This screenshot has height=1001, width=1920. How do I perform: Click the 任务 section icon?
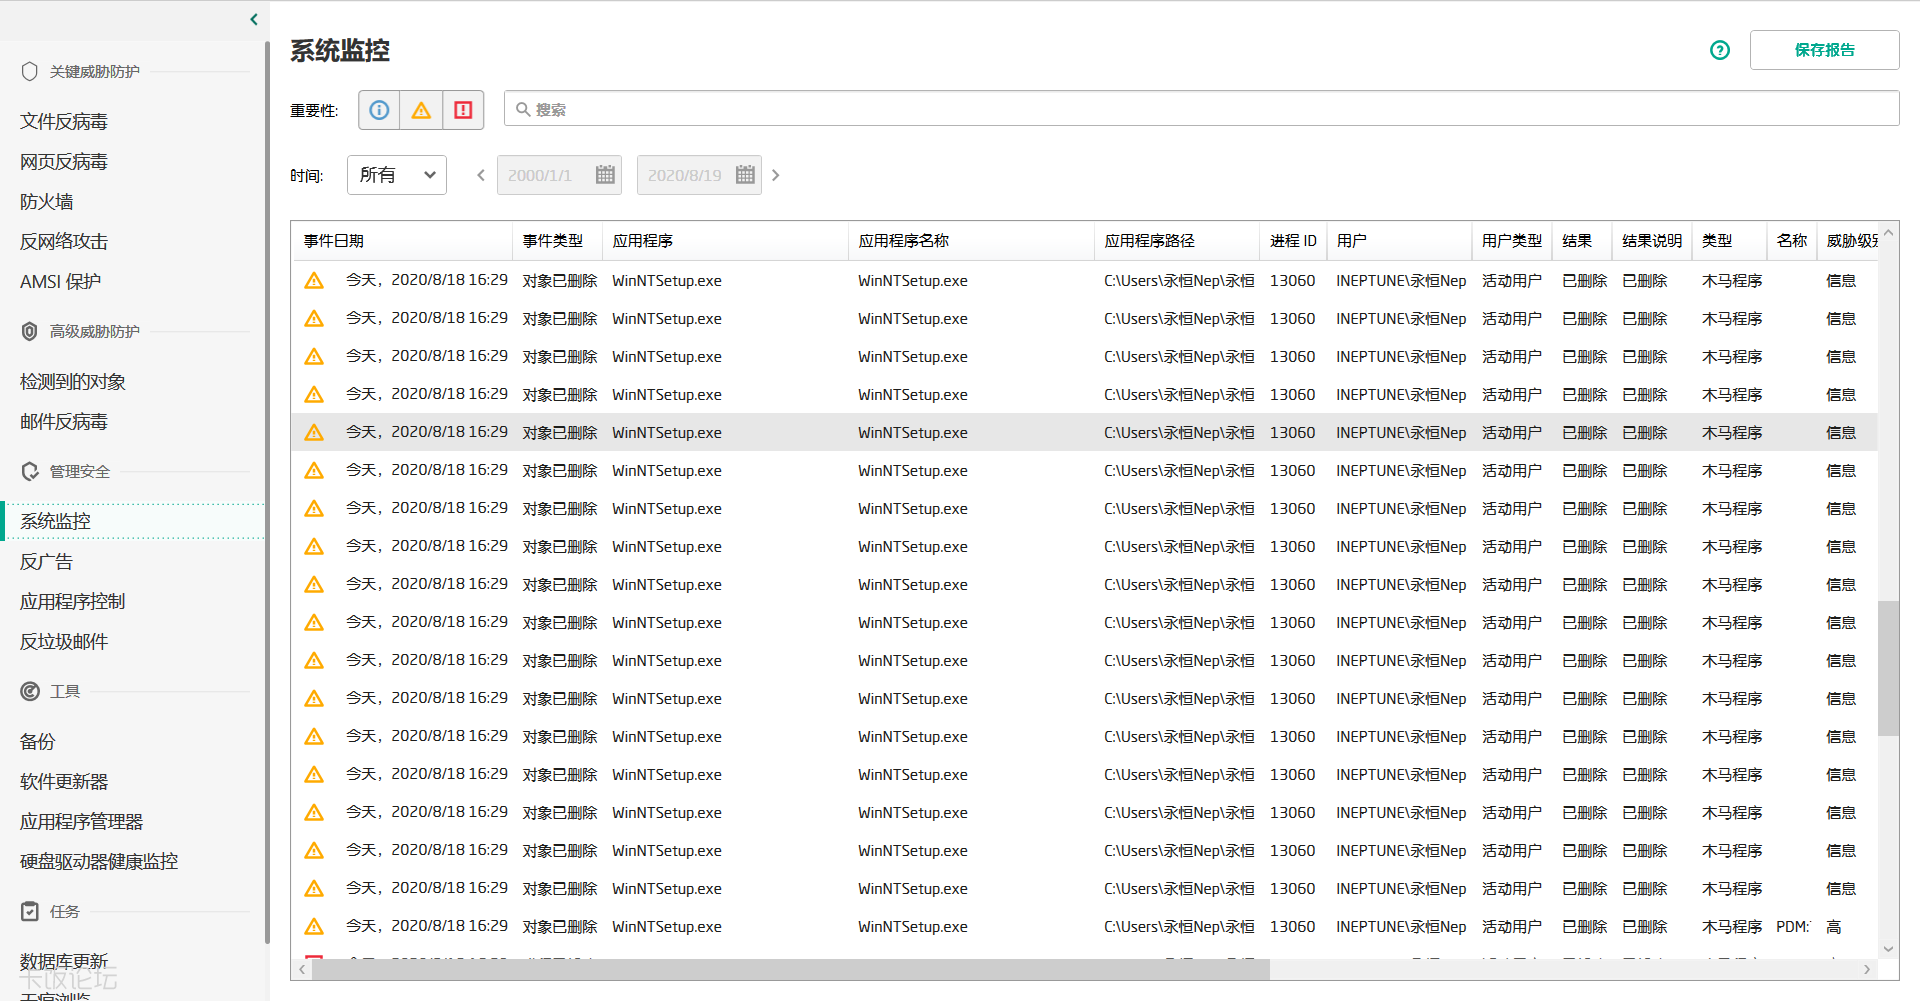pos(30,911)
